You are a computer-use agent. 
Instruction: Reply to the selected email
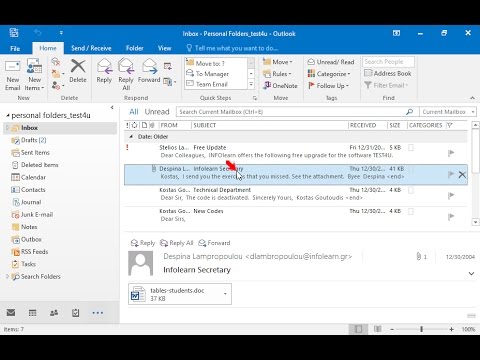pos(104,71)
